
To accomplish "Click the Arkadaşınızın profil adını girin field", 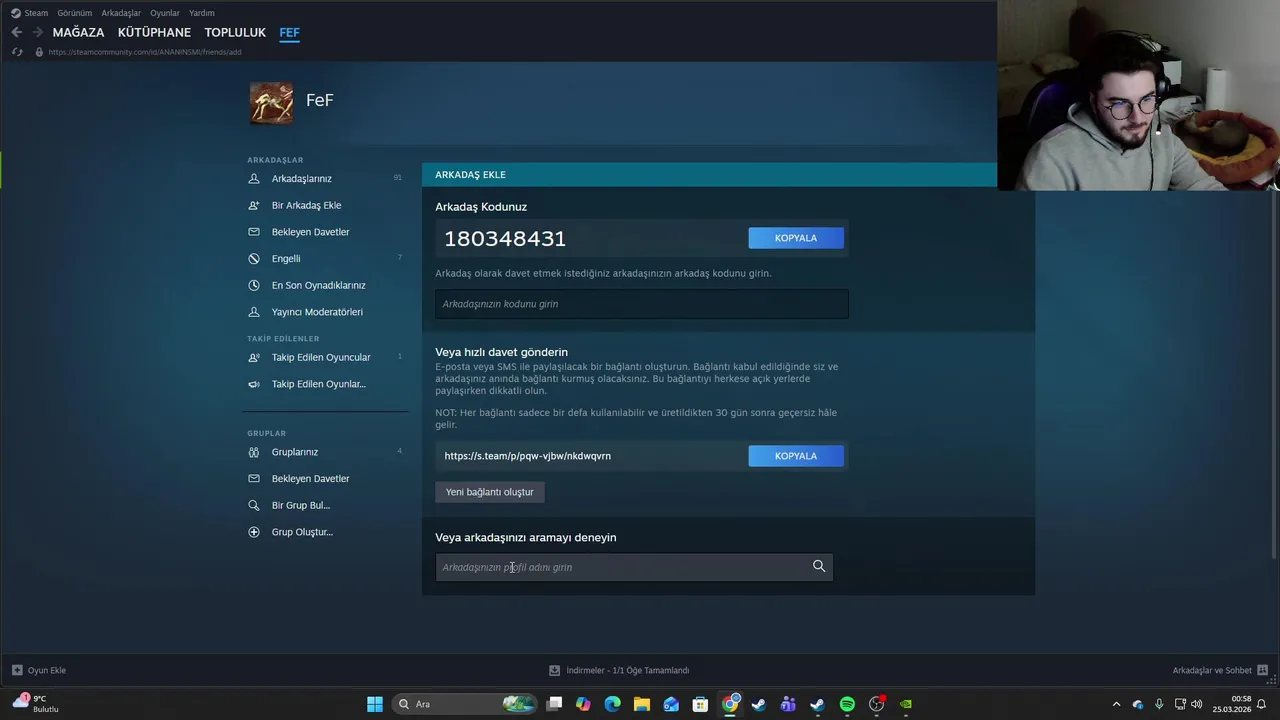I will tap(634, 567).
